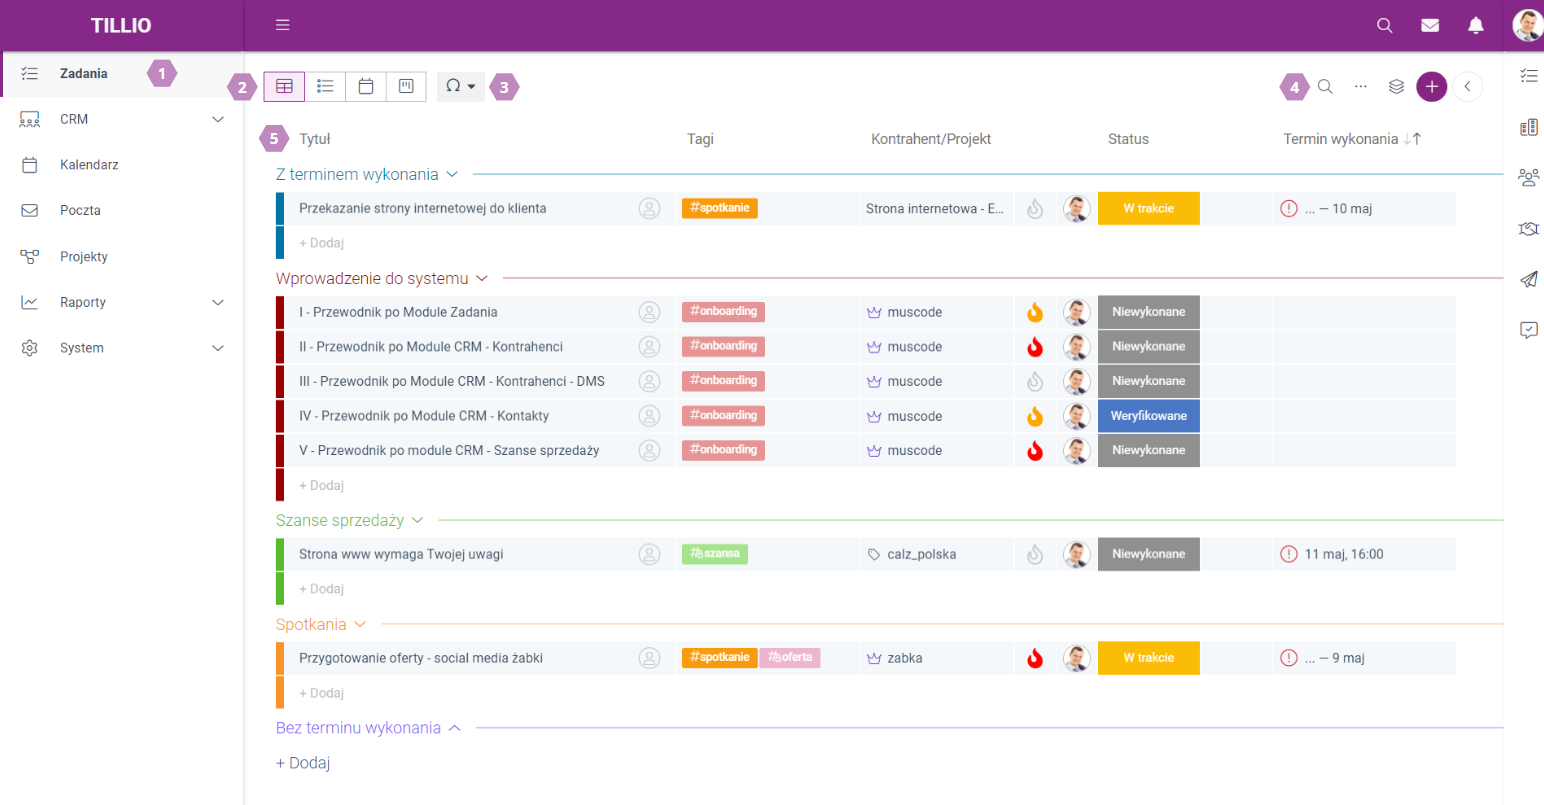Click the red priority flame of 'II - Przewodnik' task
The image size is (1544, 805).
pos(1035,347)
